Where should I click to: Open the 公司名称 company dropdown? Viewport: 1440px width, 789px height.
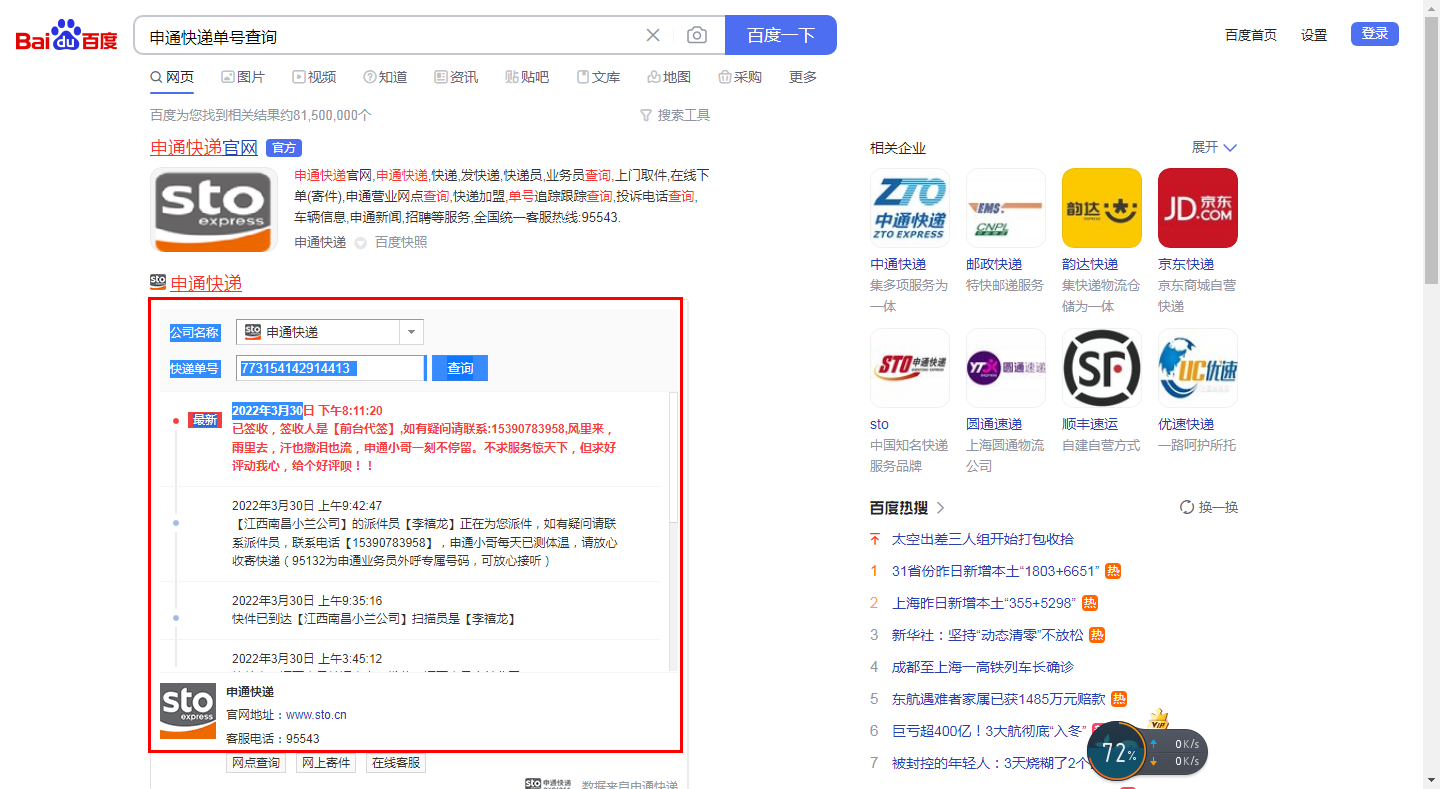click(x=330, y=332)
